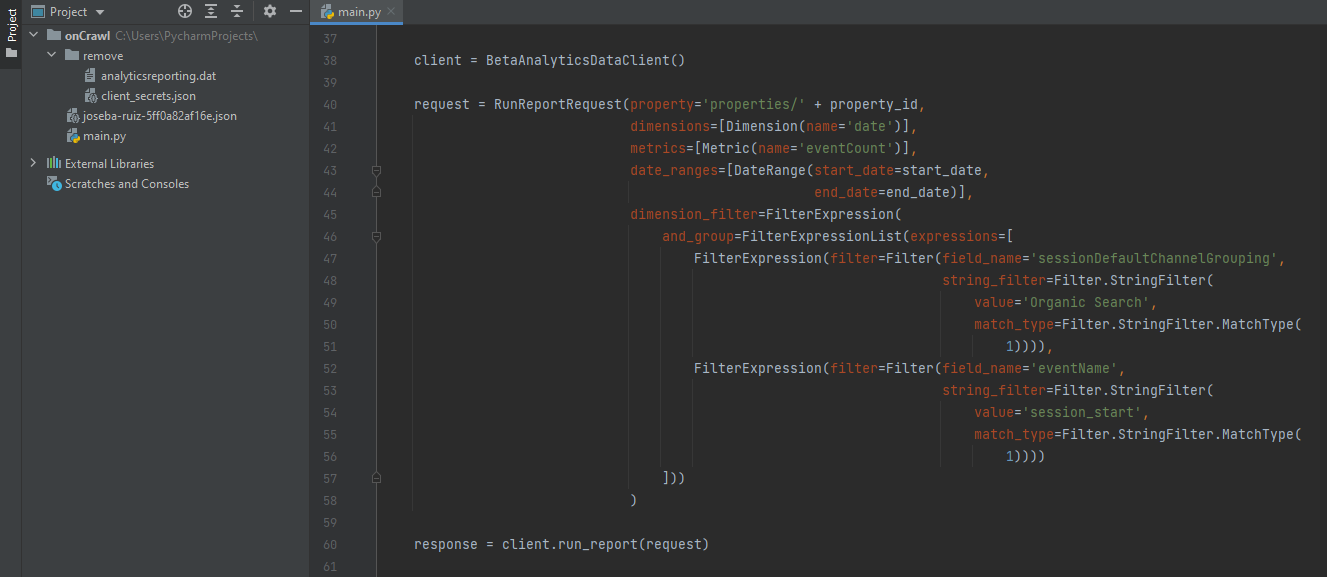Click line number 60 in the editor gutter
The image size is (1327, 577).
pyautogui.click(x=330, y=544)
